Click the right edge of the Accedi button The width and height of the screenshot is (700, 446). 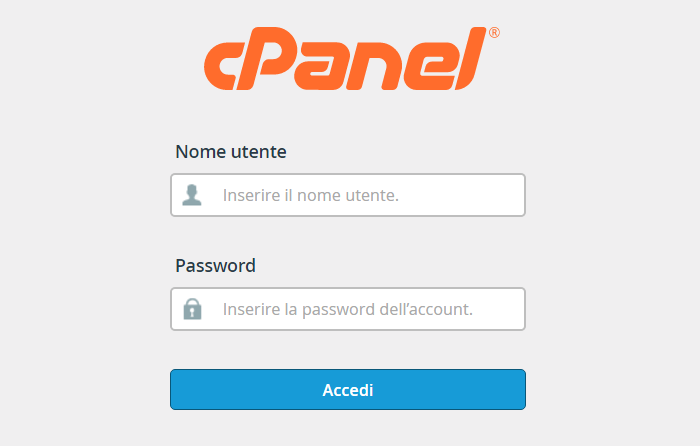[x=521, y=389]
